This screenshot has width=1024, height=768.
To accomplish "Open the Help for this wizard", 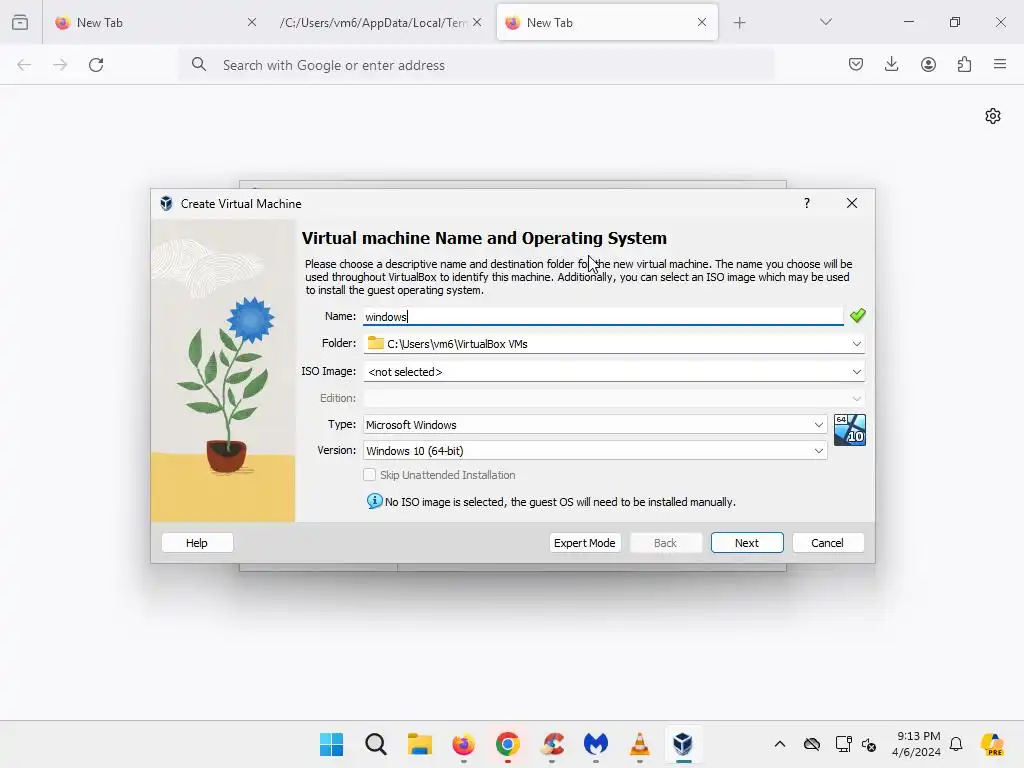I will click(x=197, y=543).
